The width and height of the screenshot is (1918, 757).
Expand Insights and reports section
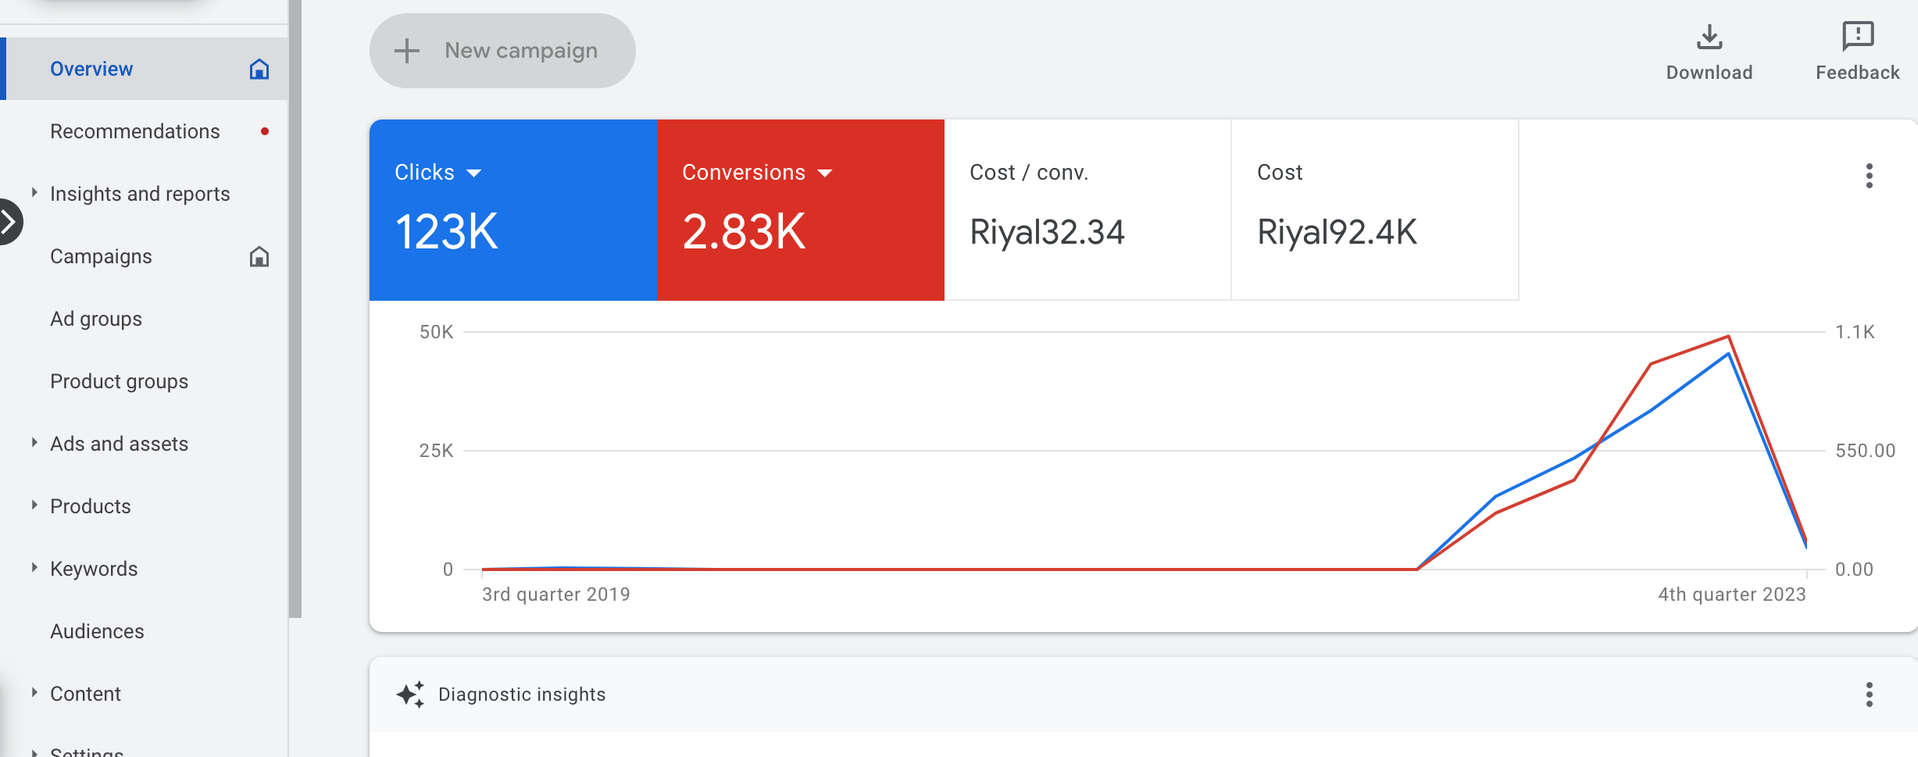pos(34,193)
